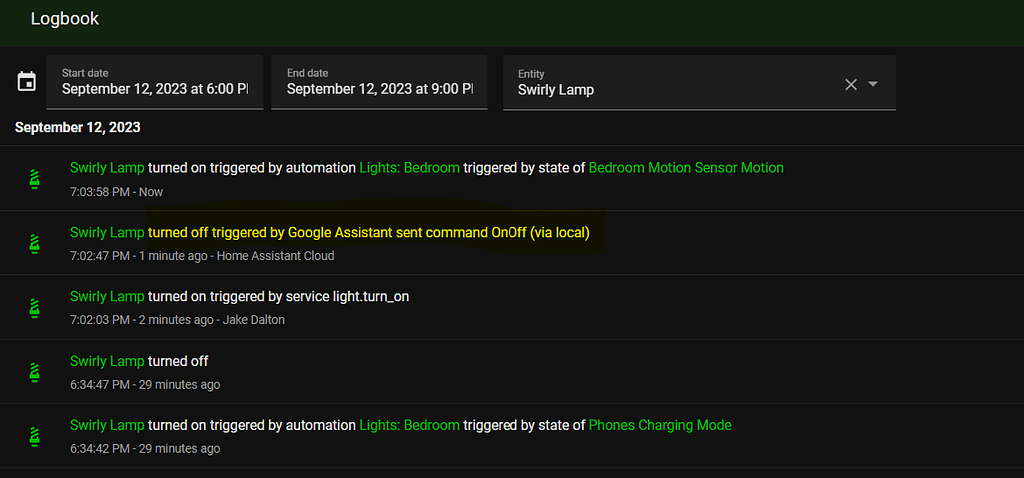
Task: Click lamp icon on 7:02:03 PM entry
Action: point(35,307)
